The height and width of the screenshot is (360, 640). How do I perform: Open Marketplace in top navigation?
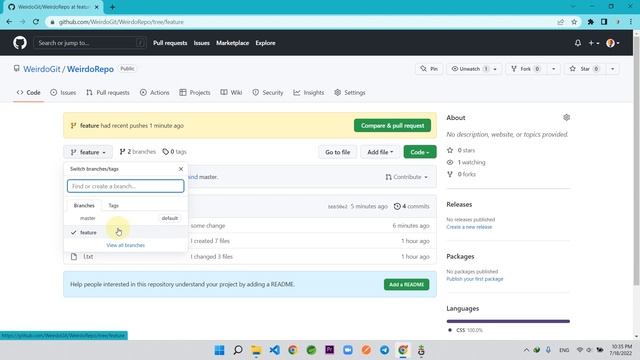[x=232, y=43]
